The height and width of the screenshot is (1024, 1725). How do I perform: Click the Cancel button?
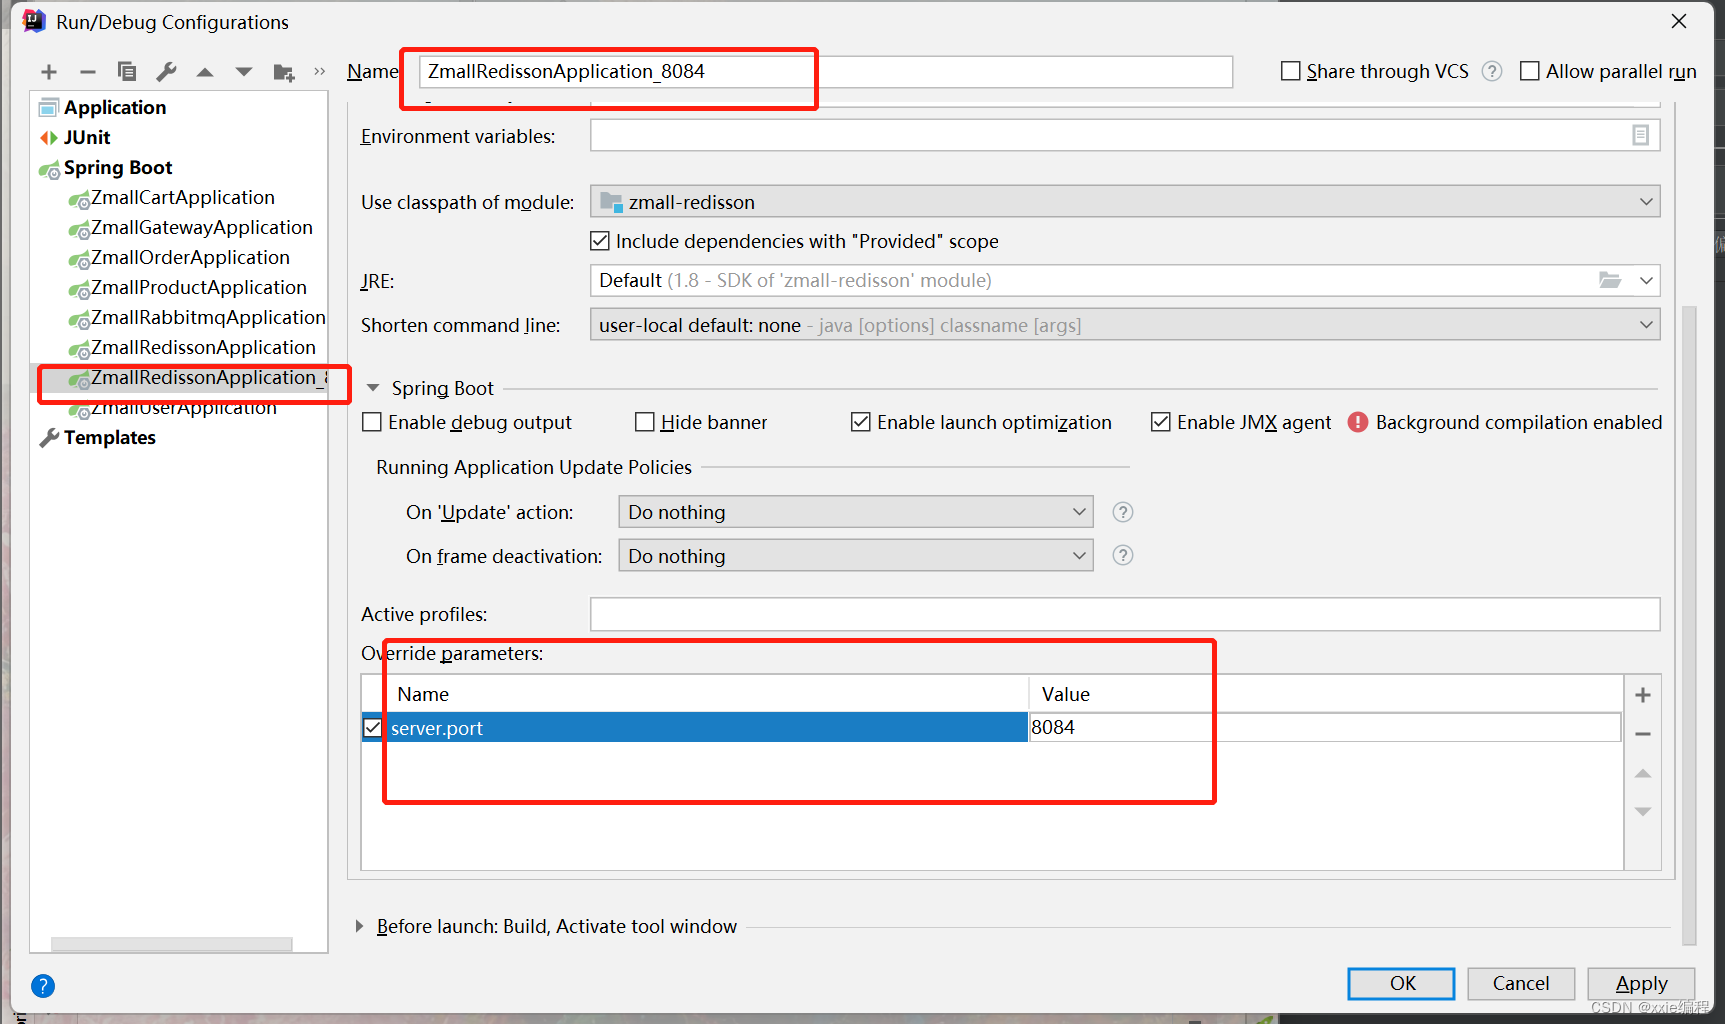coord(1521,983)
